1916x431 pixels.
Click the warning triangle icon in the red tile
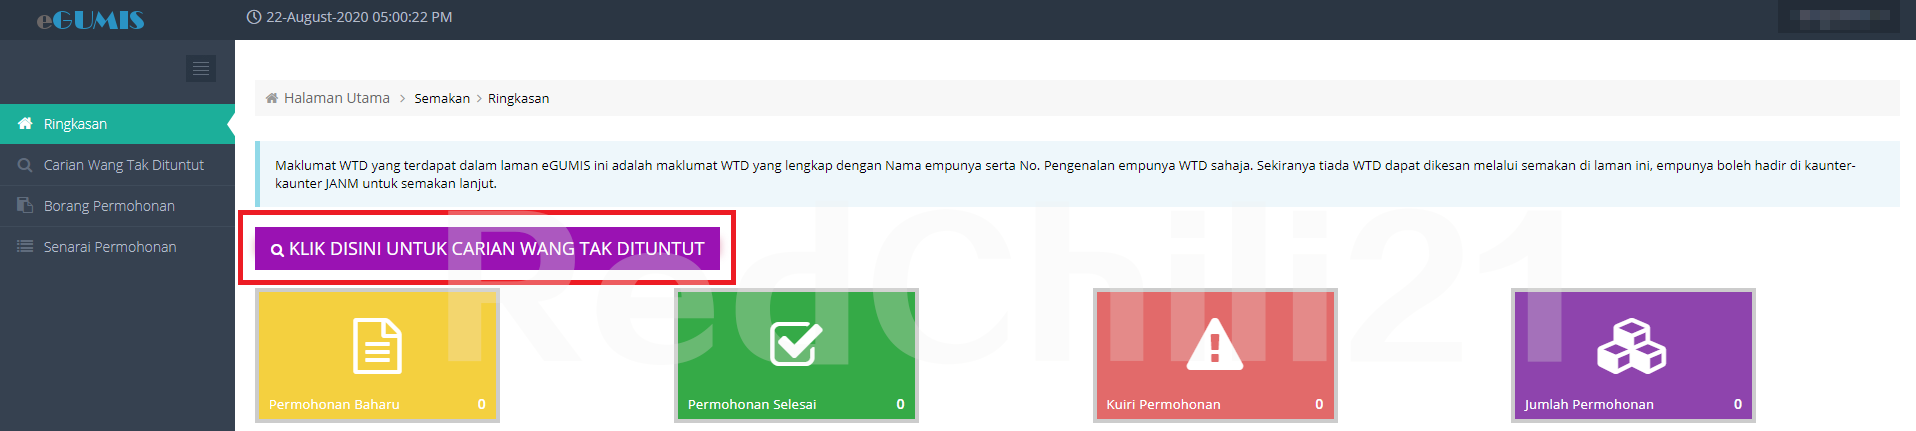click(1215, 345)
